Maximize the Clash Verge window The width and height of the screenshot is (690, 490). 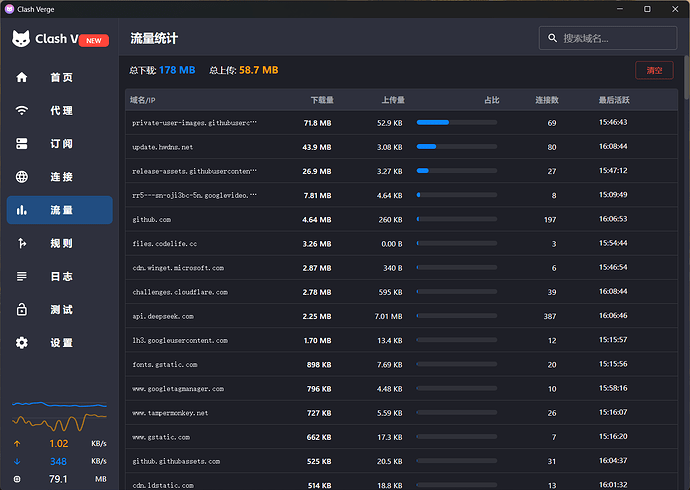coord(647,9)
